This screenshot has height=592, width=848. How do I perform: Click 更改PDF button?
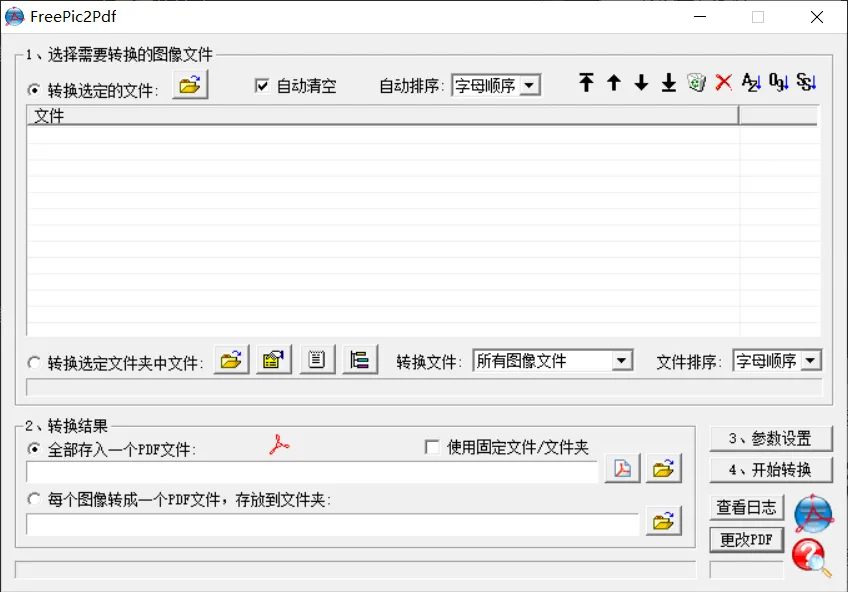746,540
